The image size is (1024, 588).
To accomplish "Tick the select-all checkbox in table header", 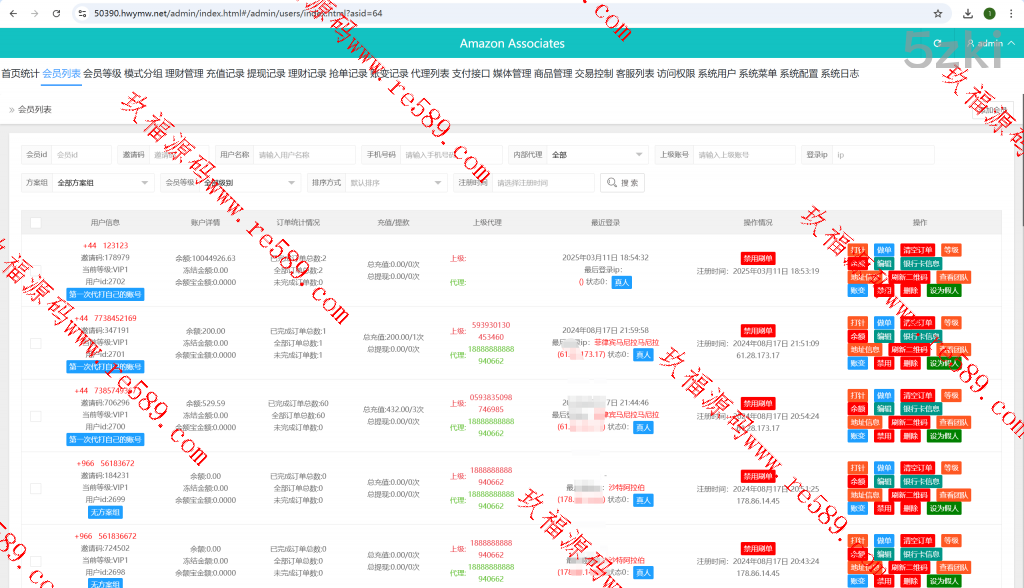I will click(36, 223).
